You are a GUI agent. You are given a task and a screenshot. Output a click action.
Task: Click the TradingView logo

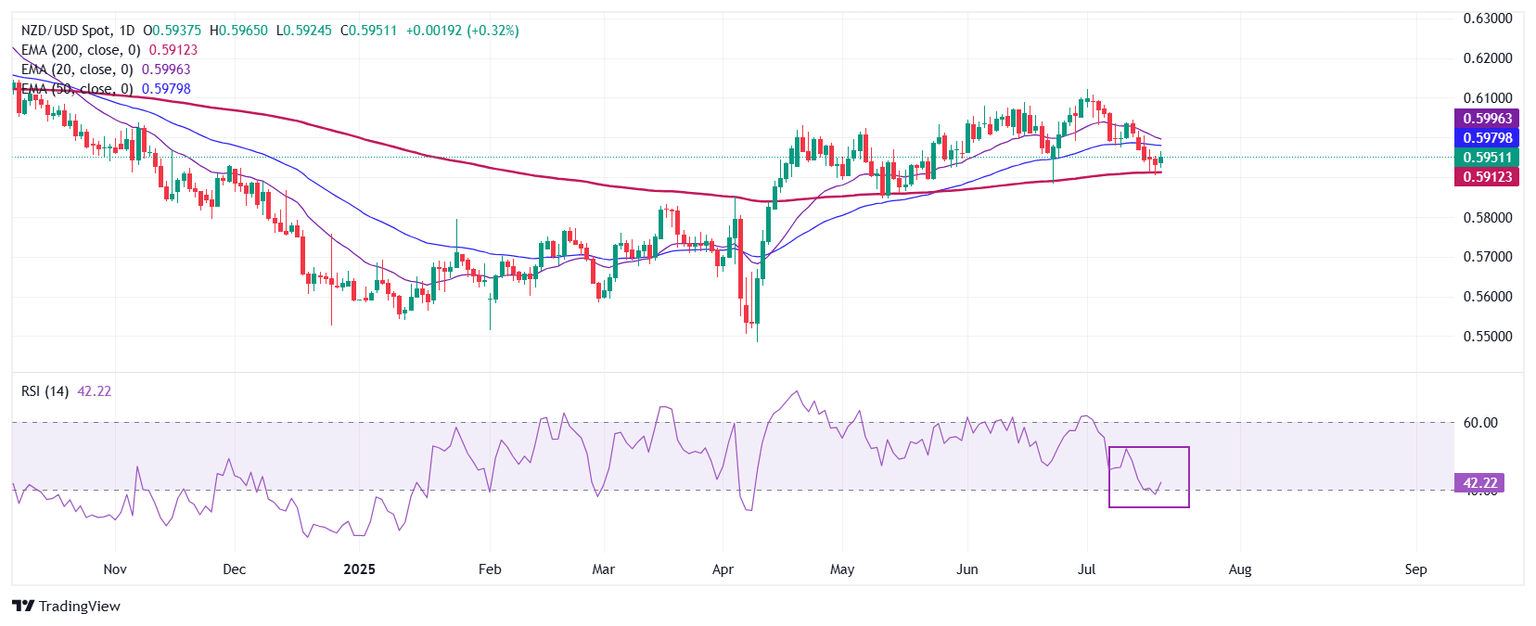(65, 606)
